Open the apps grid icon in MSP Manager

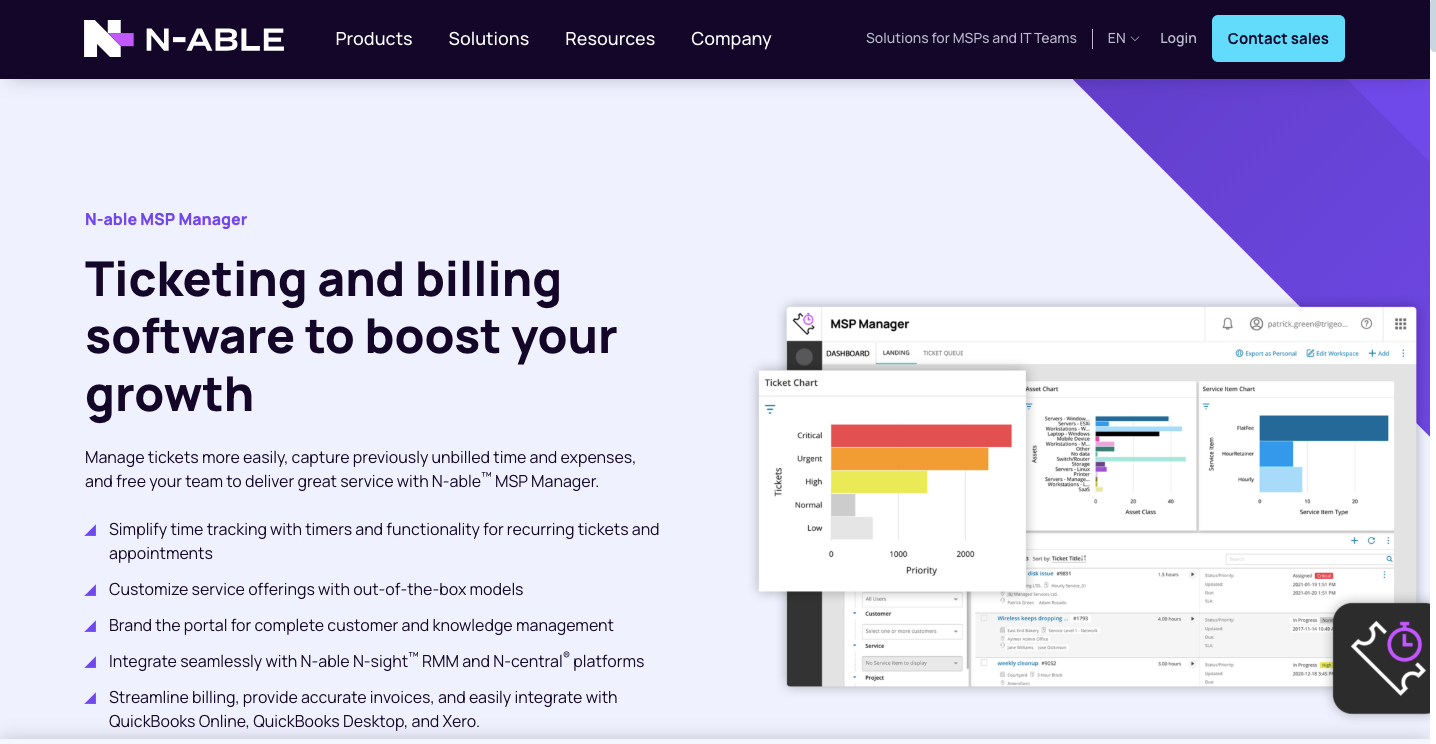(1400, 324)
